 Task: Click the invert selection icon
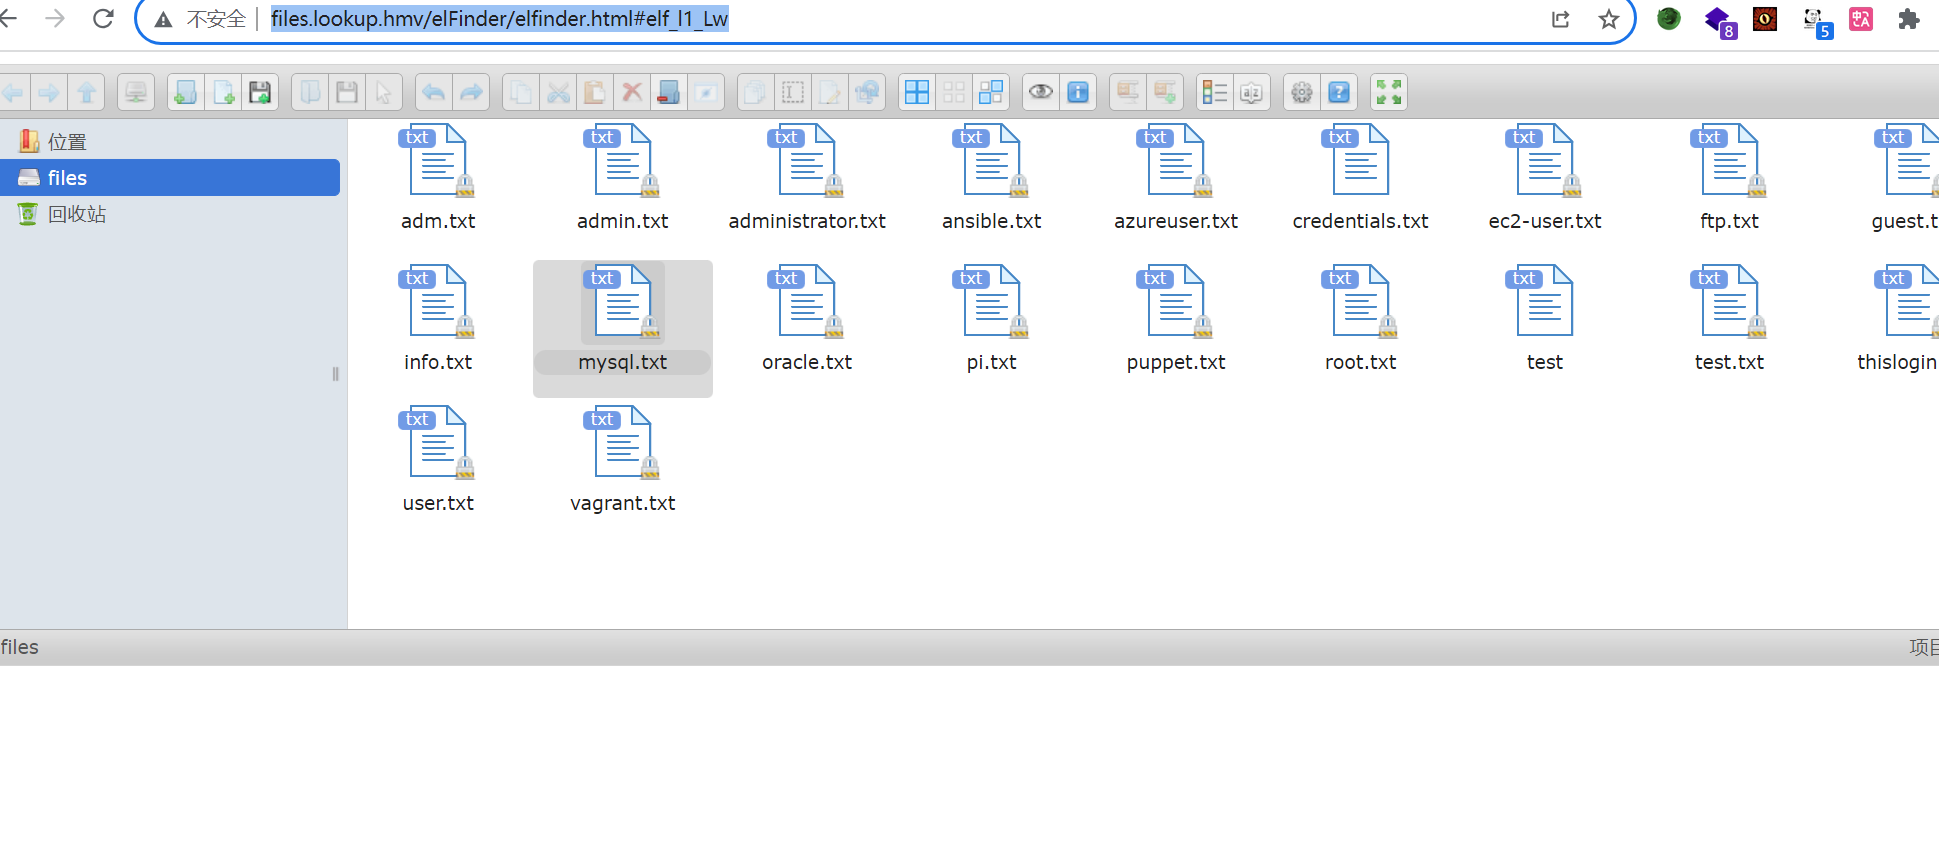pos(991,93)
